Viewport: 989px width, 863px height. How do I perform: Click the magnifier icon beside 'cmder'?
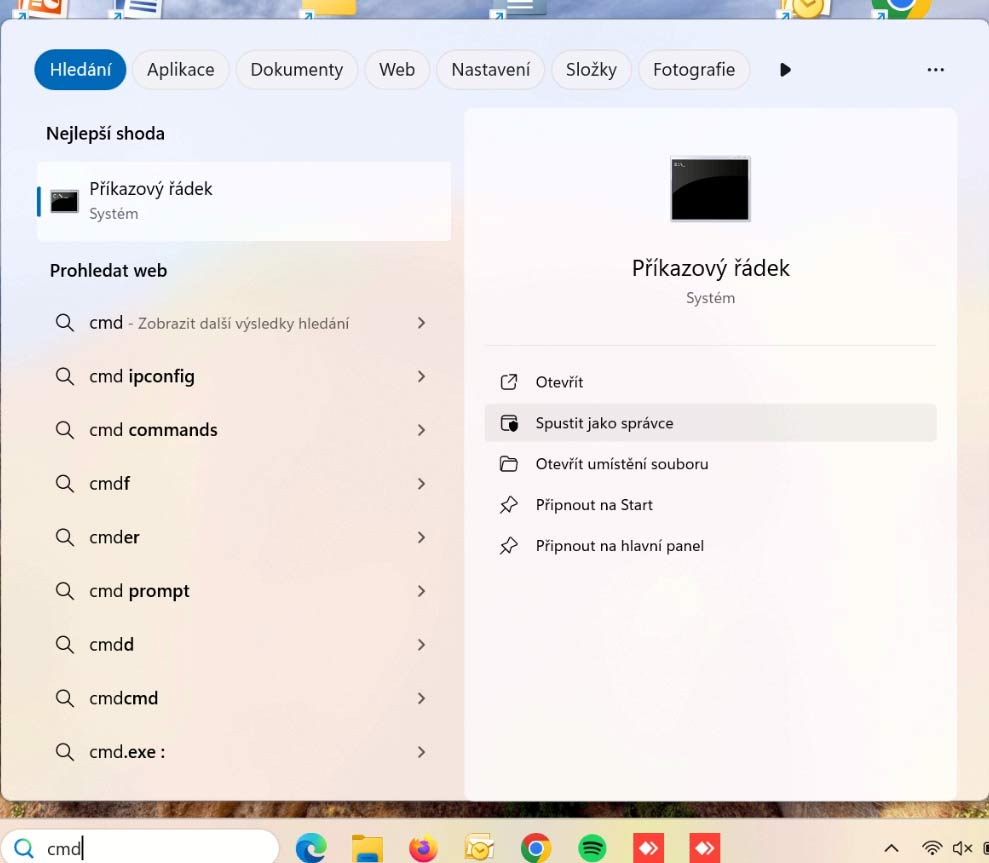click(64, 537)
